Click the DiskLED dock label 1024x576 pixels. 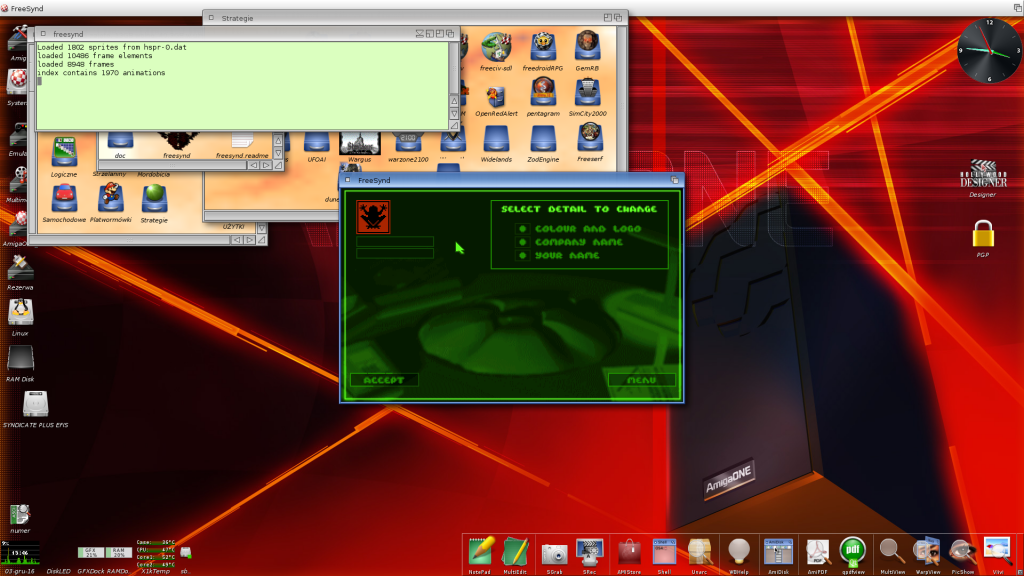coord(58,571)
